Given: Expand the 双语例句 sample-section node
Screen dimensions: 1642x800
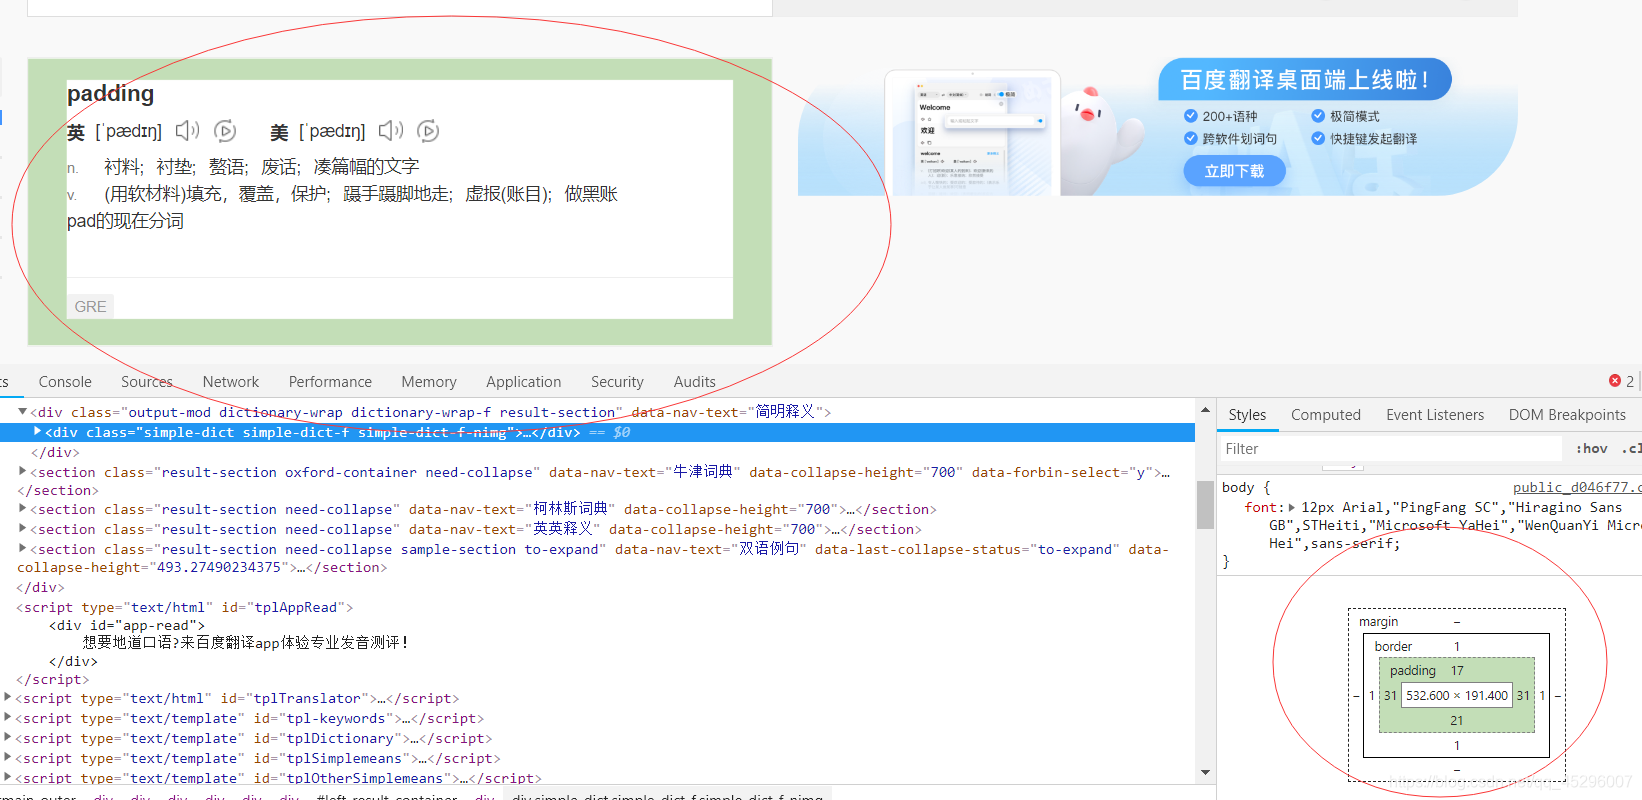Looking at the screenshot, I should (x=22, y=549).
